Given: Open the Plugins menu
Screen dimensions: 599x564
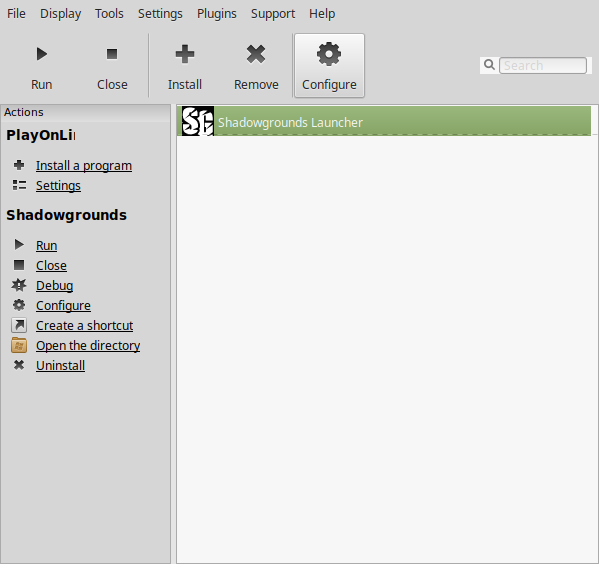Looking at the screenshot, I should coord(217,14).
